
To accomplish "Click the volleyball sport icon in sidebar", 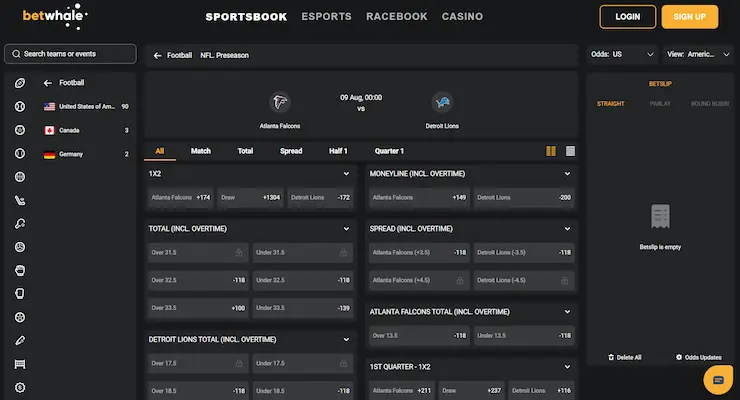I will point(20,247).
